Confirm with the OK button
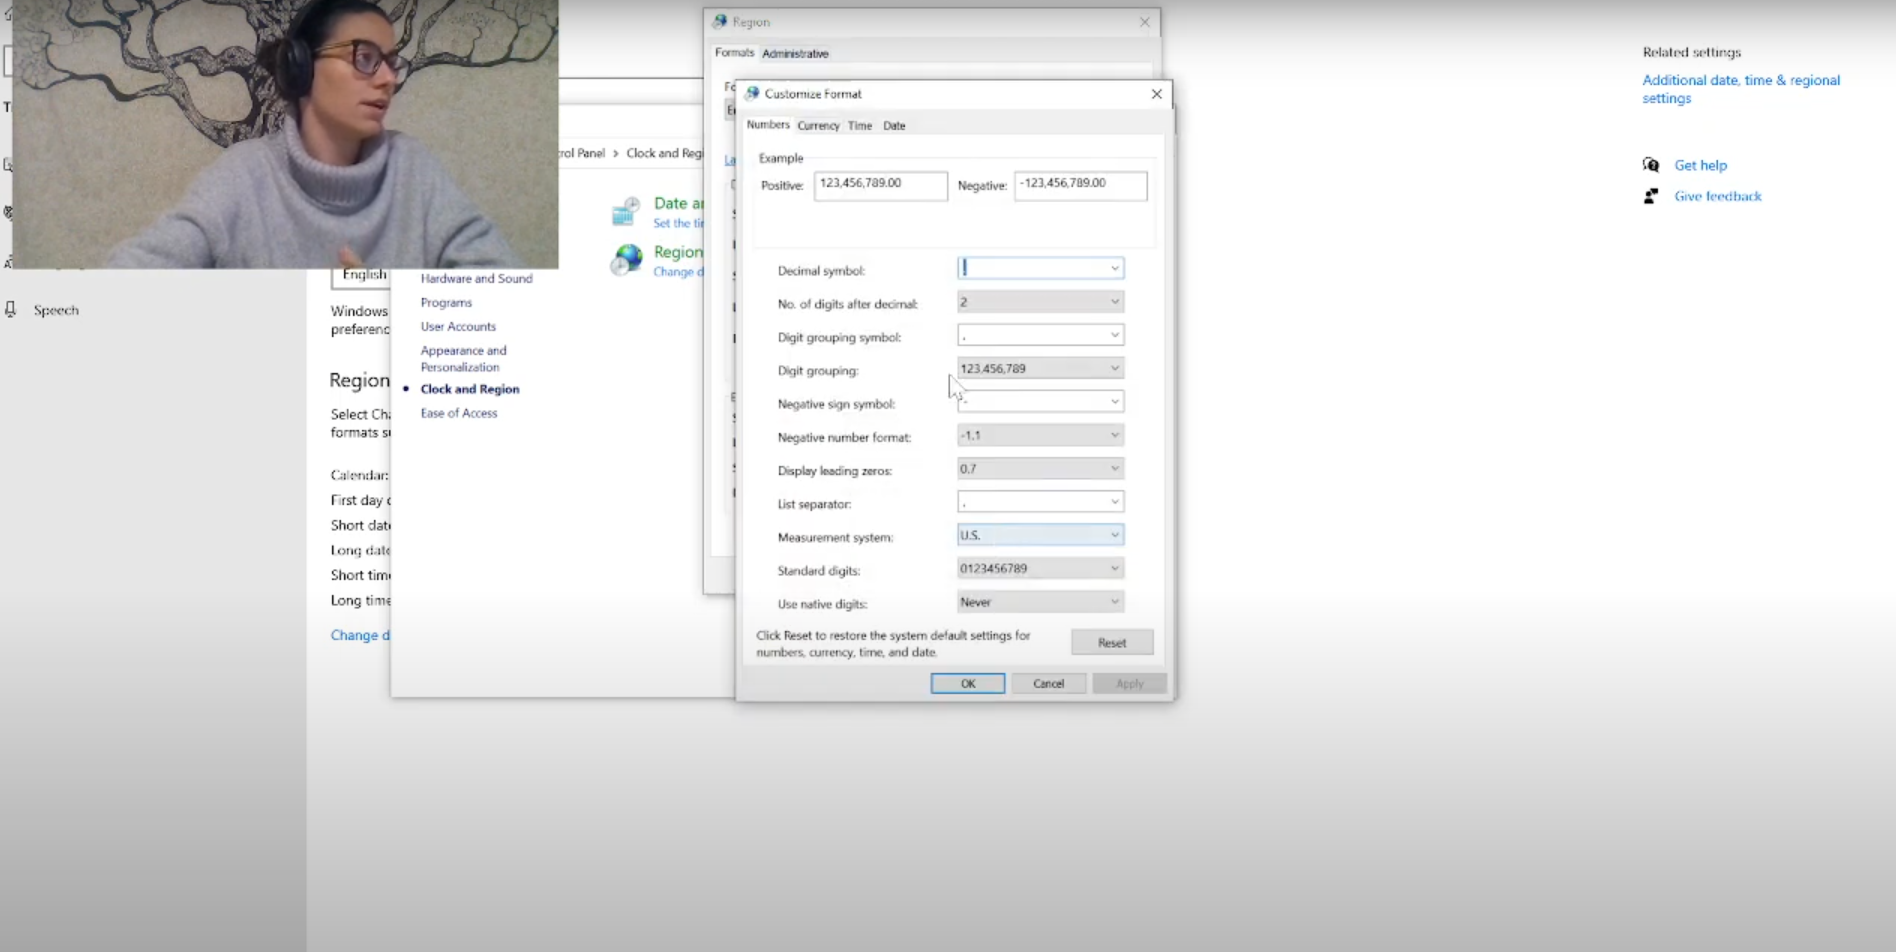 [x=968, y=683]
